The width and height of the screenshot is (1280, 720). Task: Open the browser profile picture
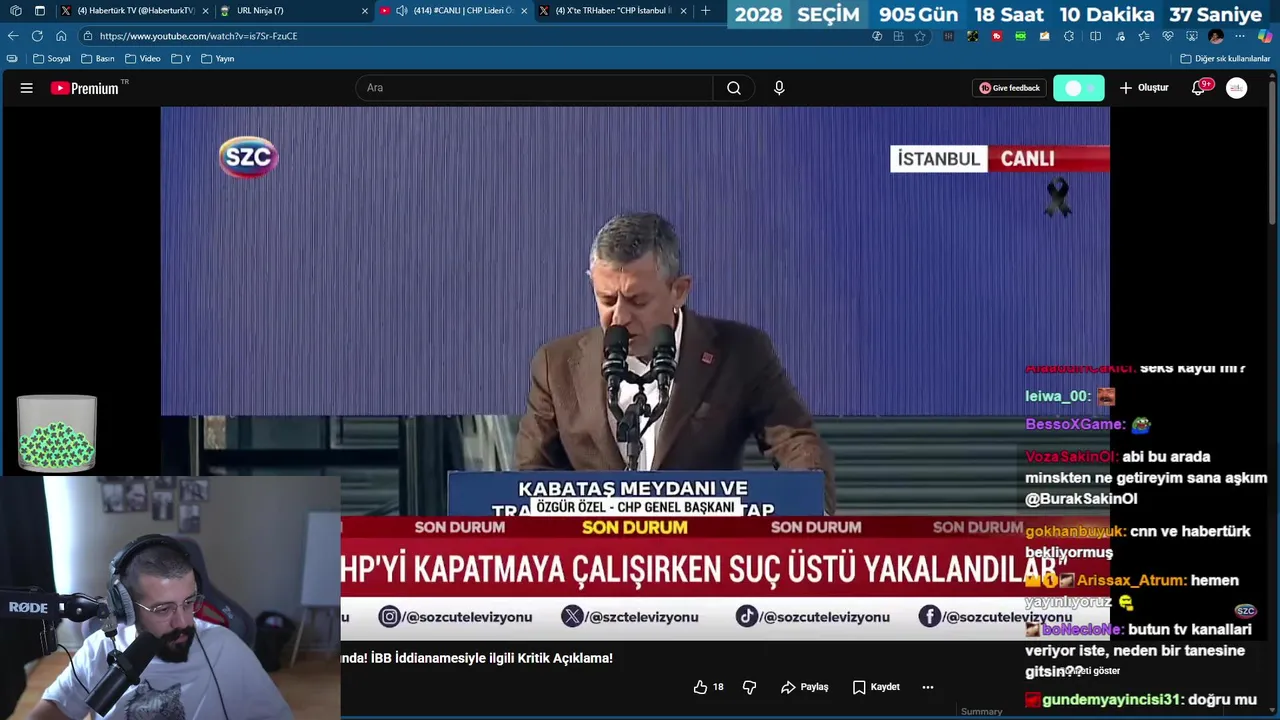1216,36
